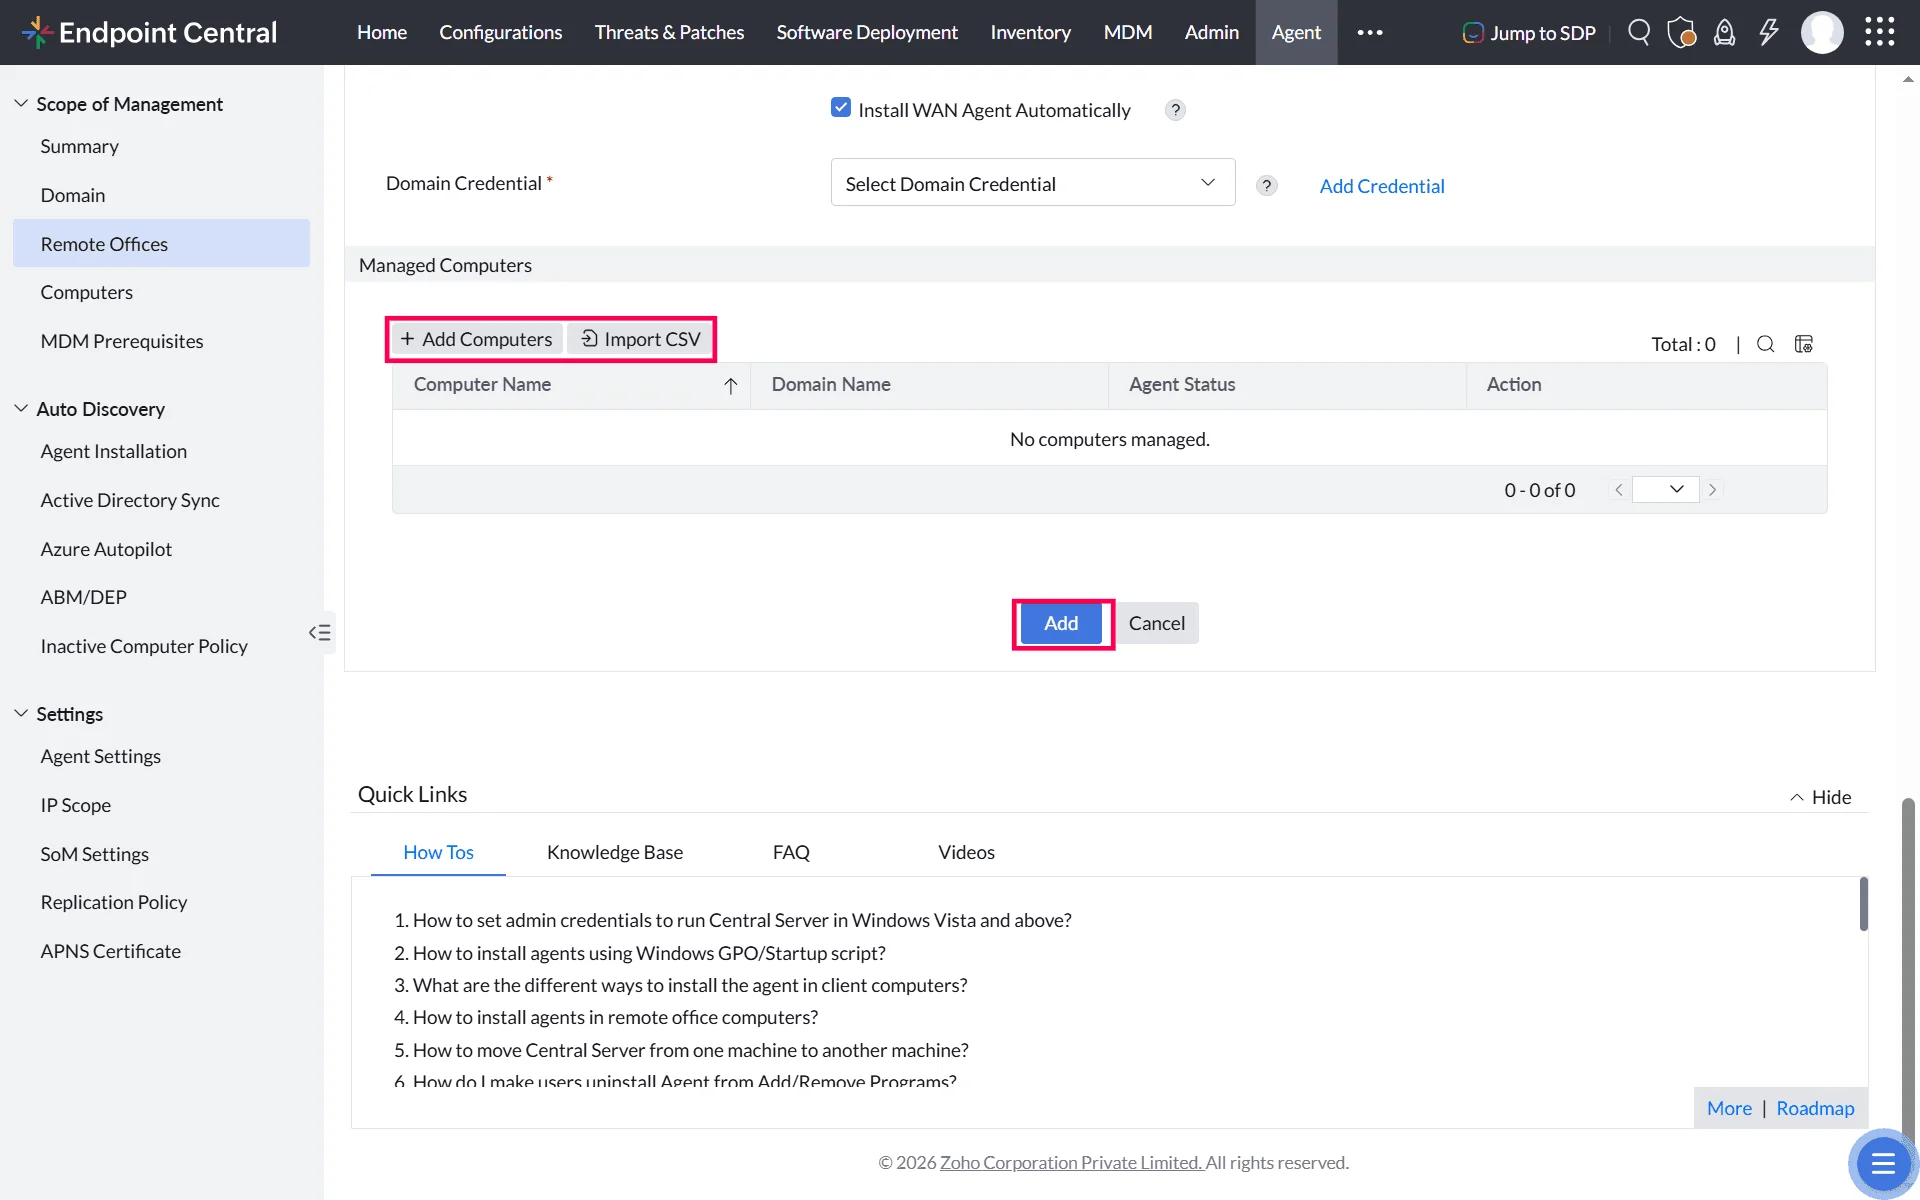Click the more menu ellipsis in navigation bar
This screenshot has width=1920, height=1200.
click(x=1370, y=32)
